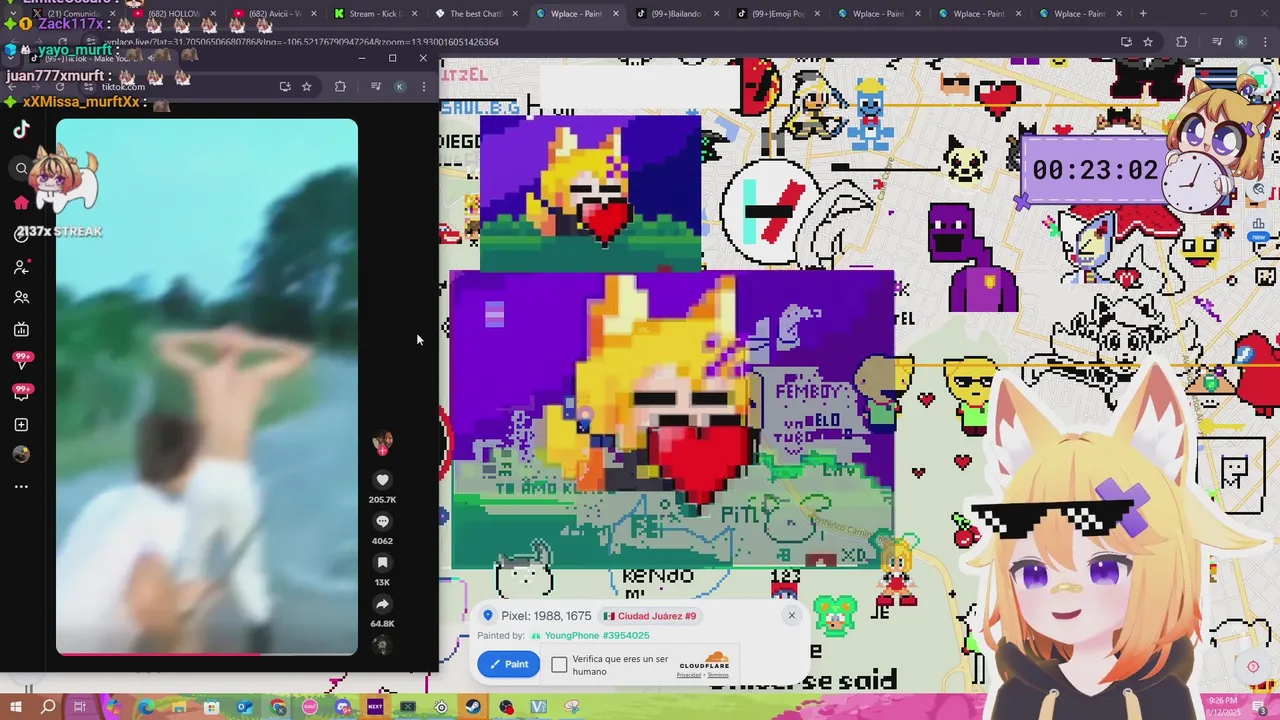Image resolution: width=1280 pixels, height=720 pixels.
Task: Open the LIVE icon in the TikTok sidebar
Action: [x=21, y=330]
